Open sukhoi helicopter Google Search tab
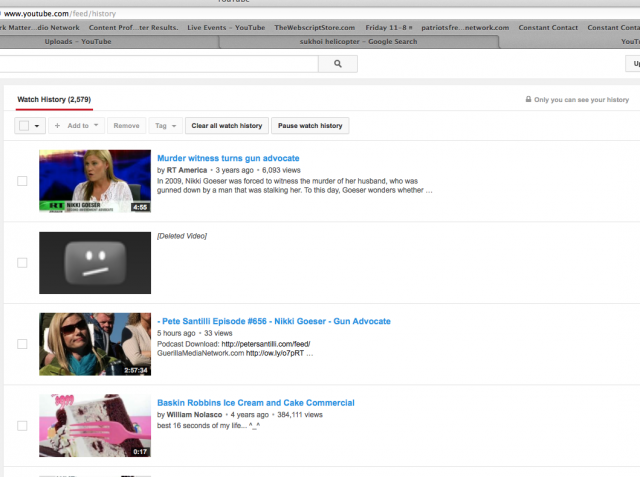This screenshot has width=640, height=477. coord(358,42)
